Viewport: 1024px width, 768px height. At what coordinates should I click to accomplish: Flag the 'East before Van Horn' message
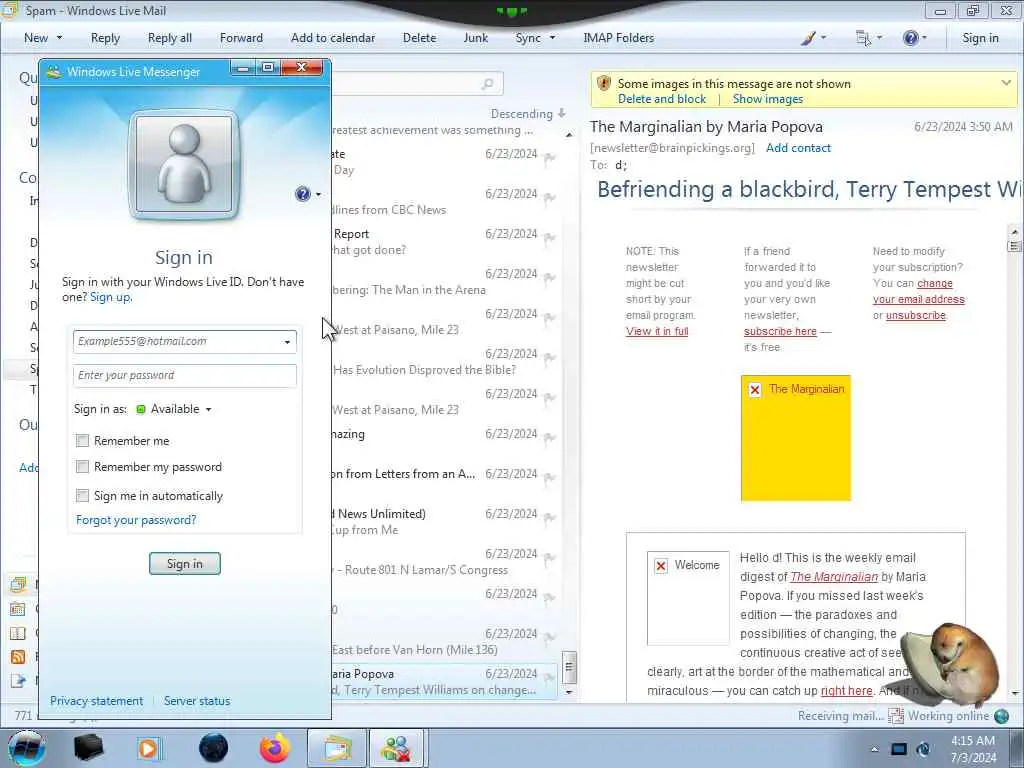coord(549,638)
